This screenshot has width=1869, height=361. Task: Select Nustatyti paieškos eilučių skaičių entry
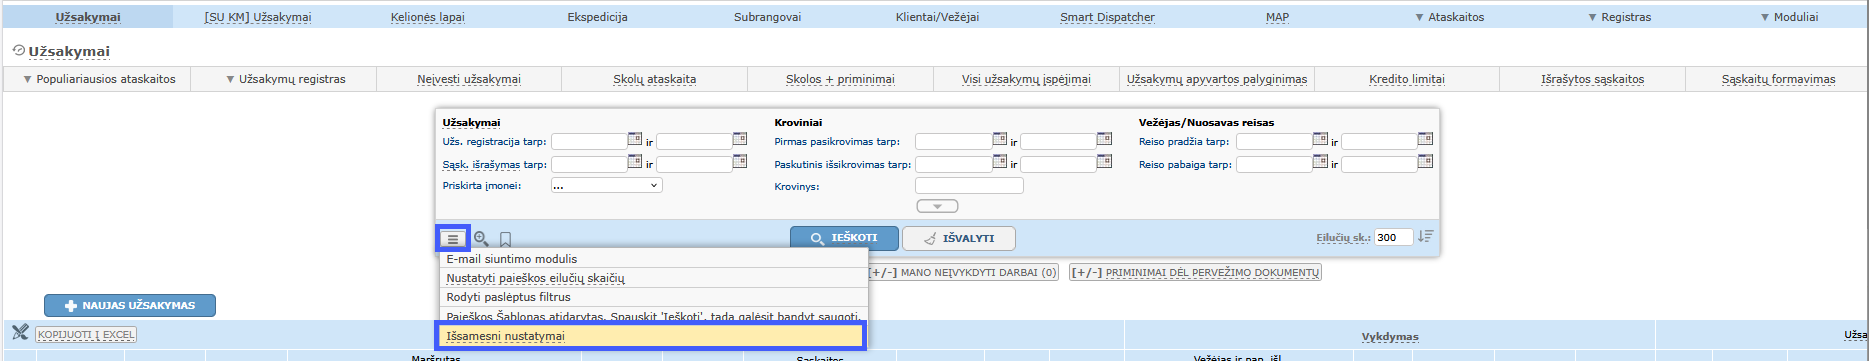(x=654, y=278)
